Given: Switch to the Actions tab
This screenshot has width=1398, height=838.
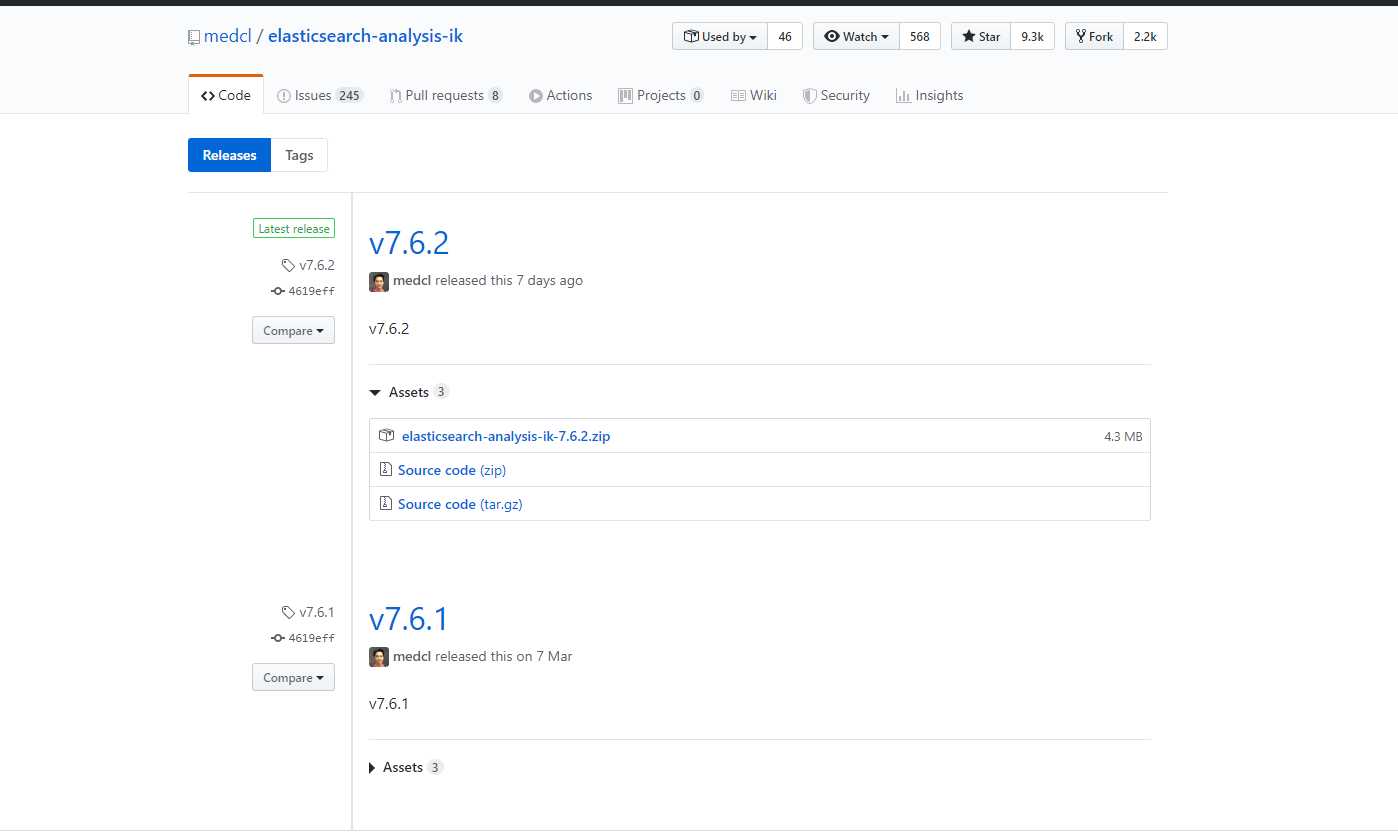Looking at the screenshot, I should pos(561,95).
